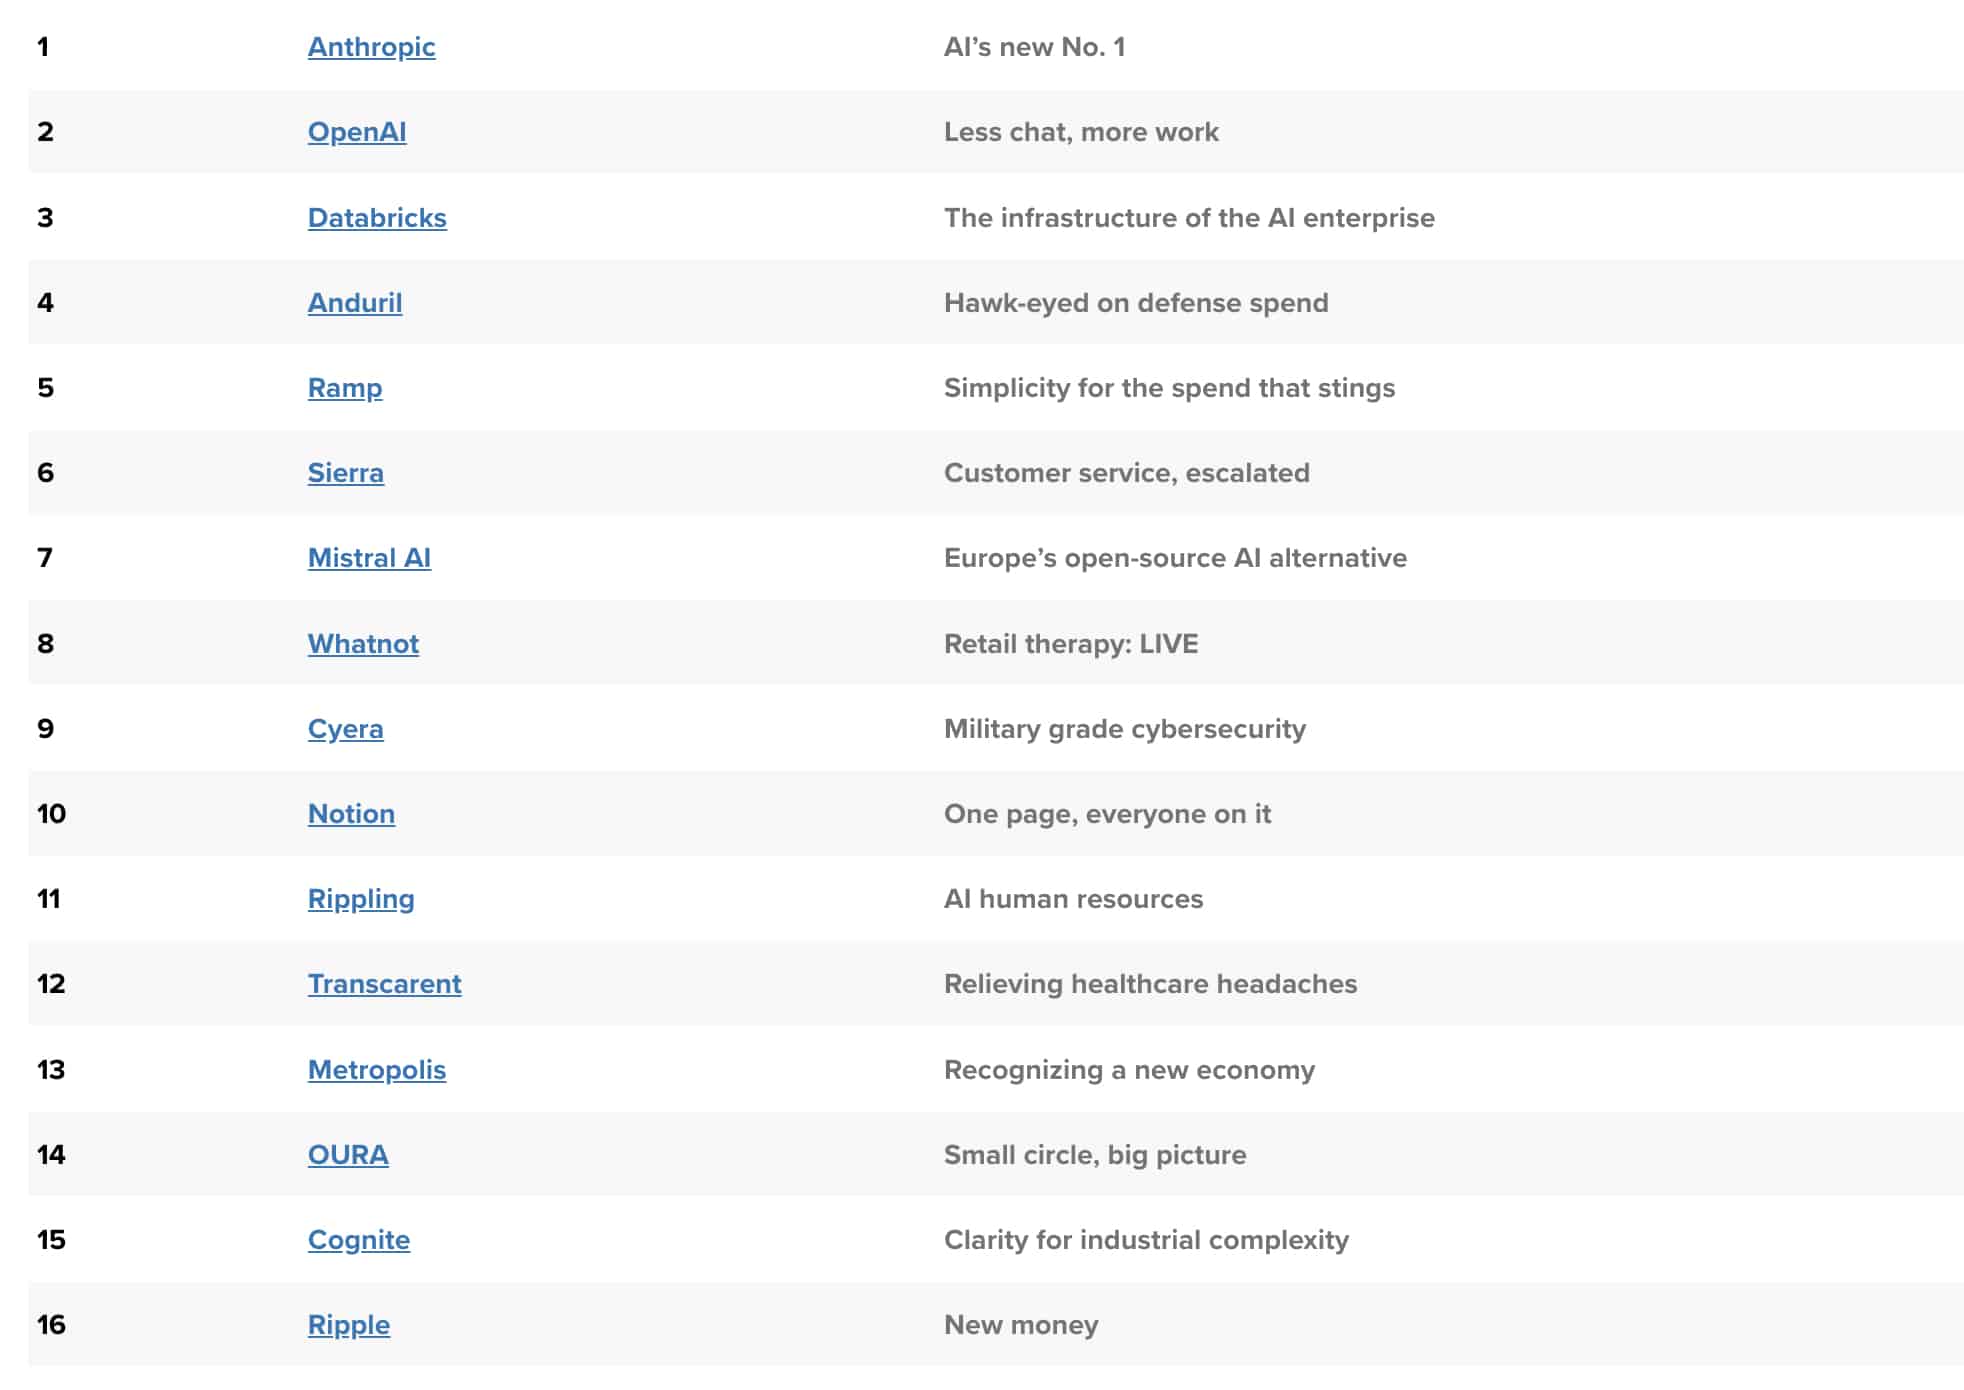This screenshot has width=1964, height=1390.
Task: Click the Transcarent link
Action: click(x=384, y=984)
